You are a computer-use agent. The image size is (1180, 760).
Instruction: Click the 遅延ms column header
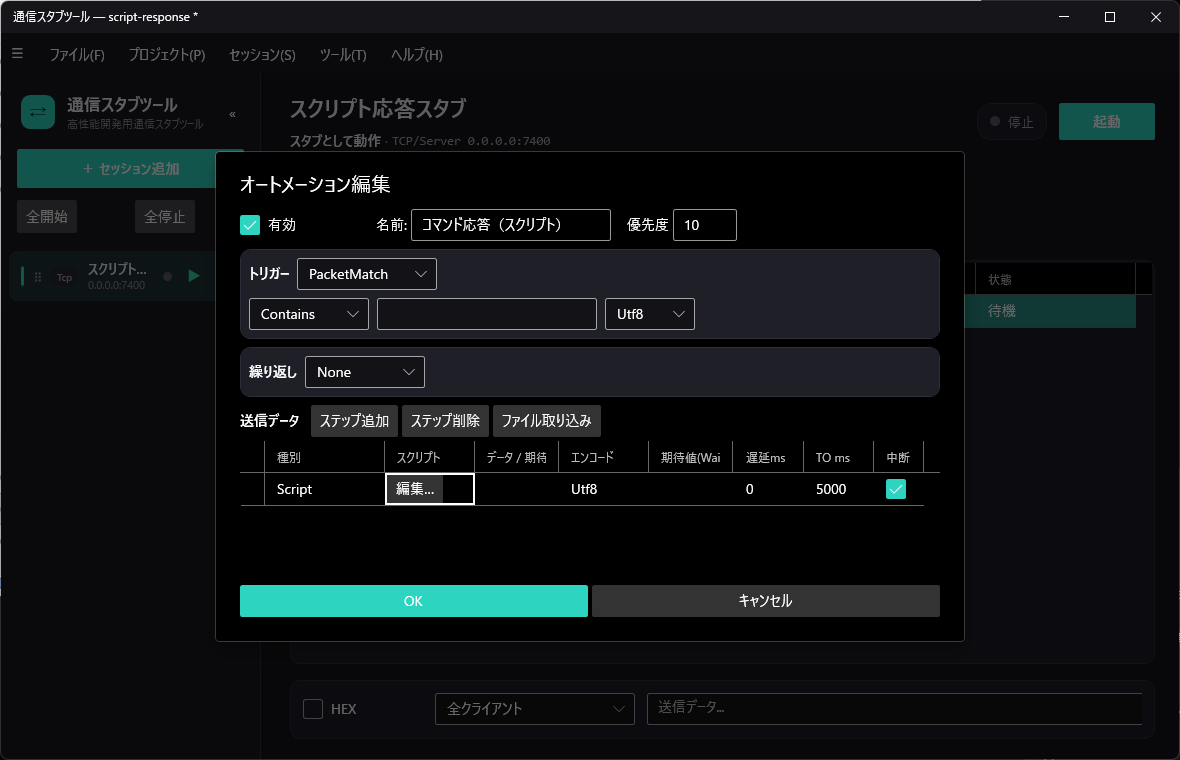click(768, 458)
